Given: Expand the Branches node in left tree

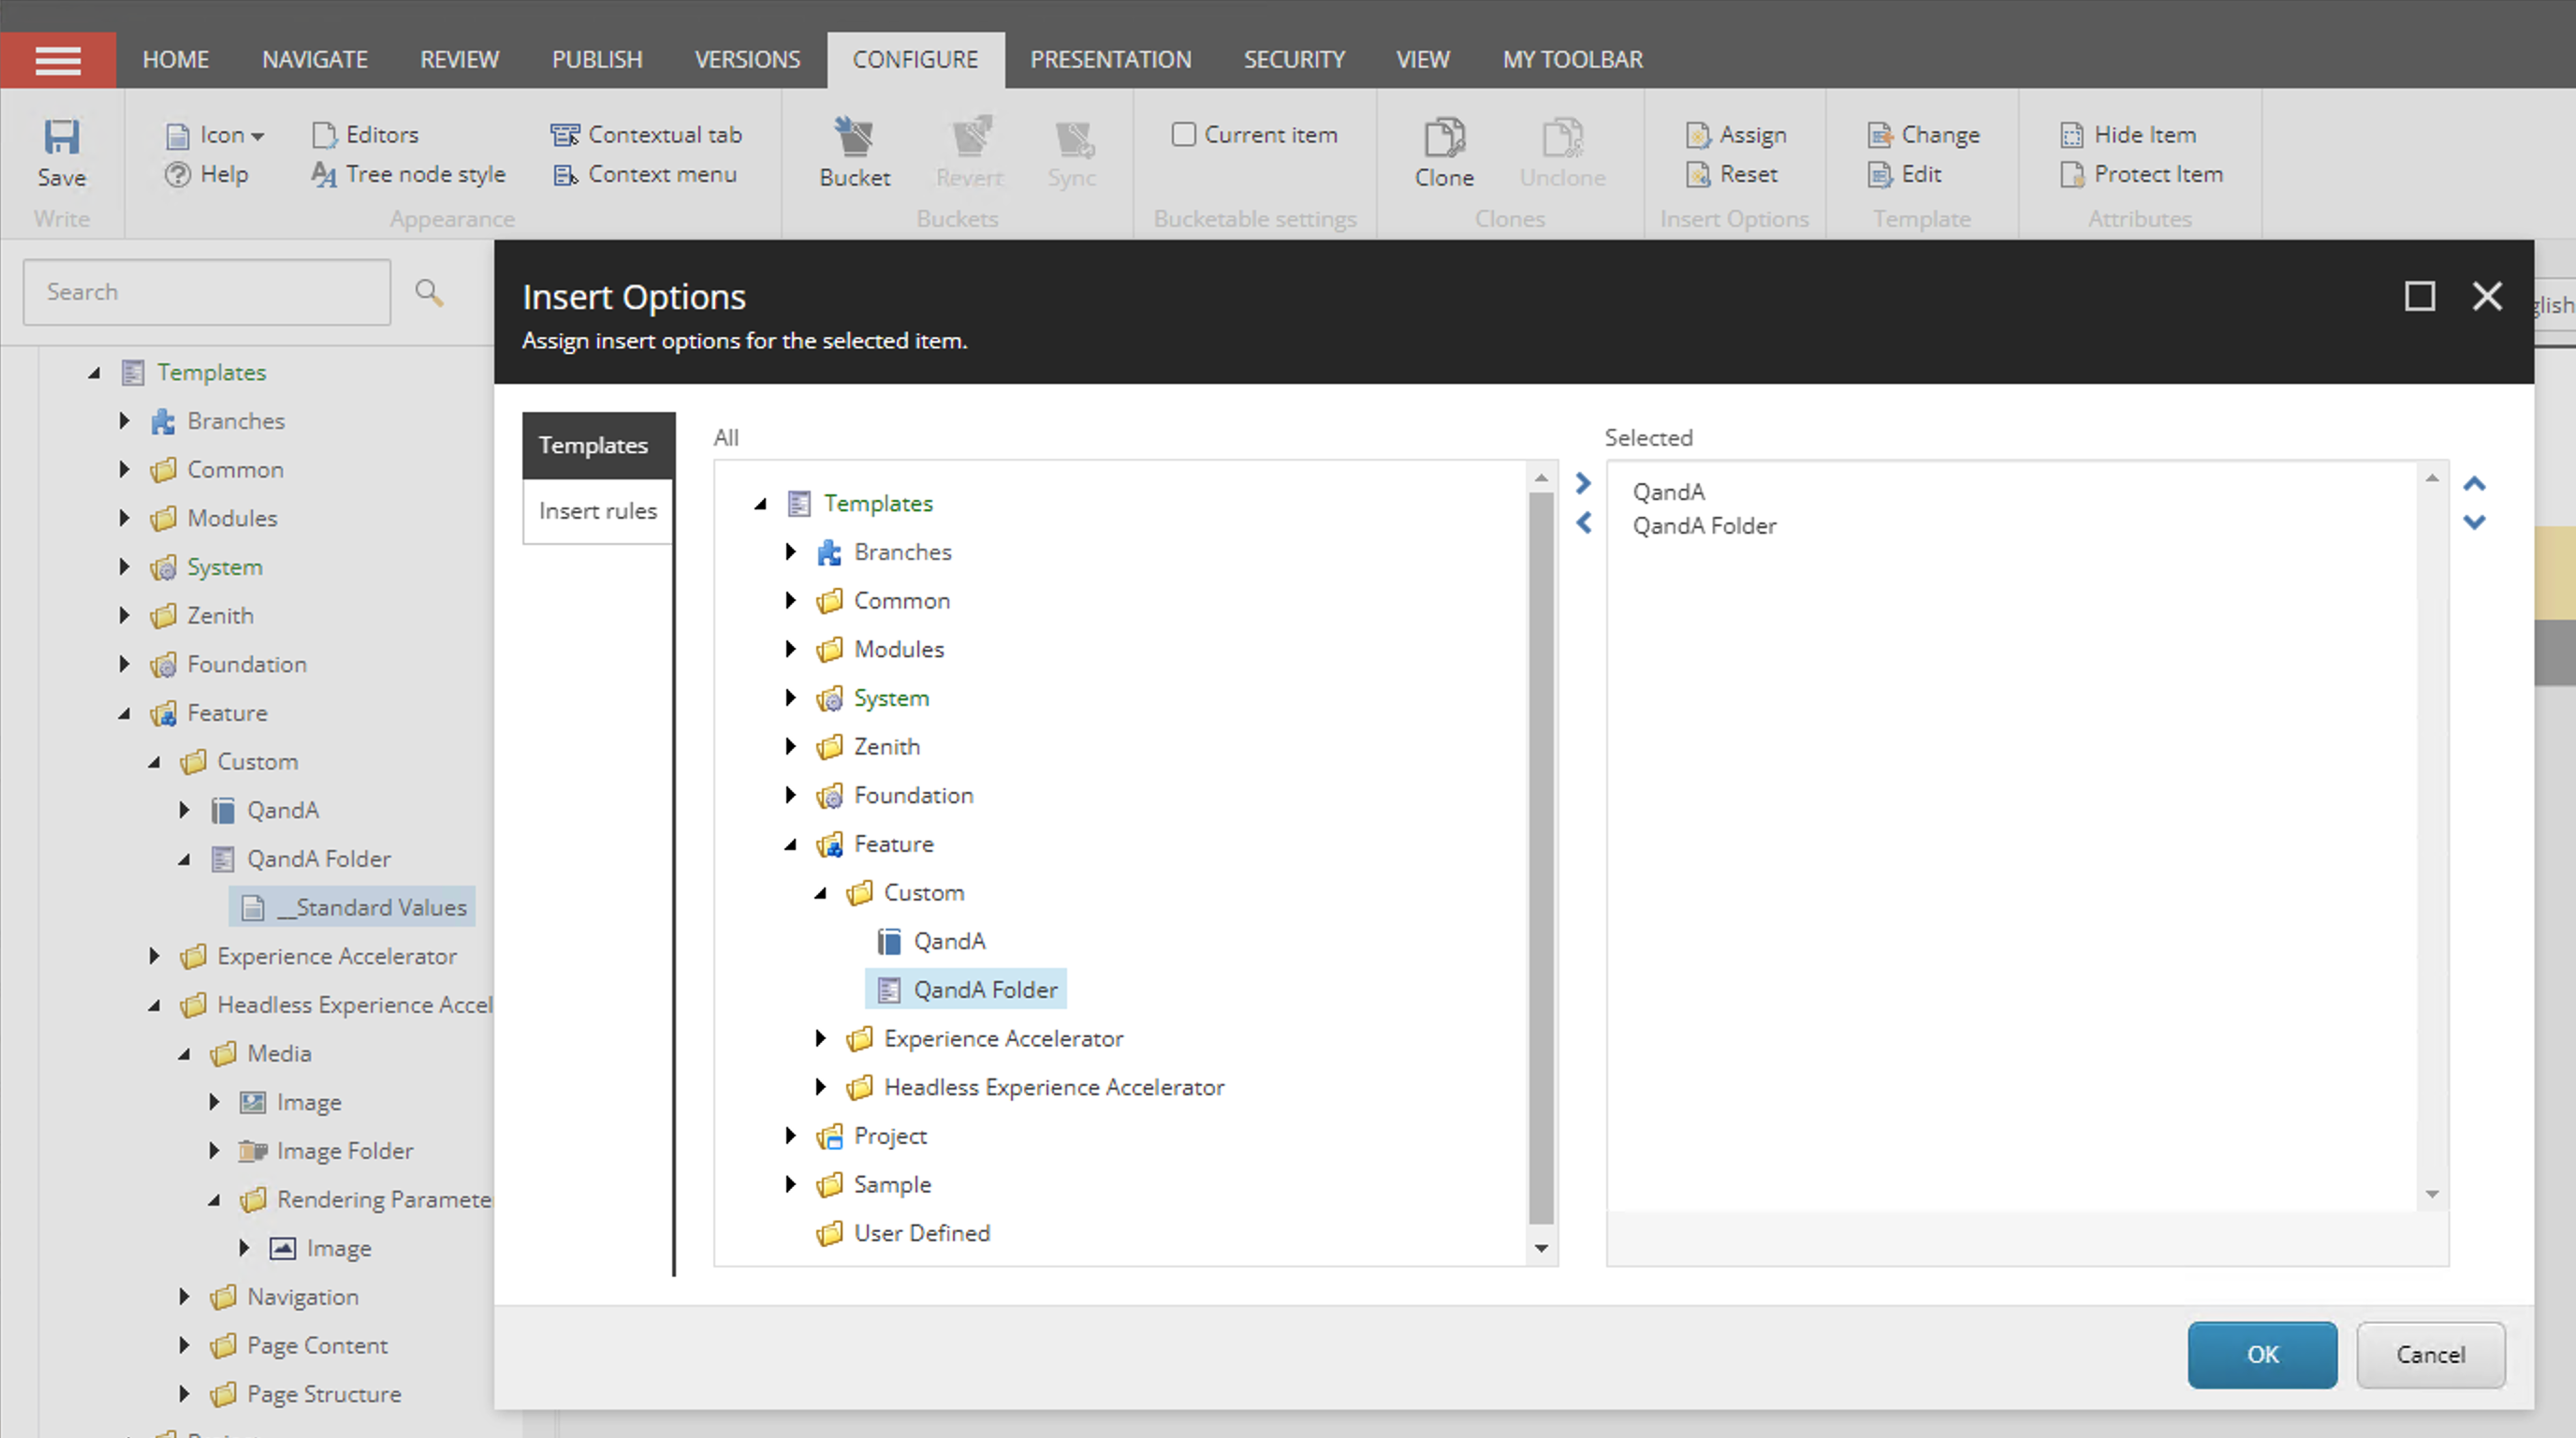Looking at the screenshot, I should click(125, 419).
